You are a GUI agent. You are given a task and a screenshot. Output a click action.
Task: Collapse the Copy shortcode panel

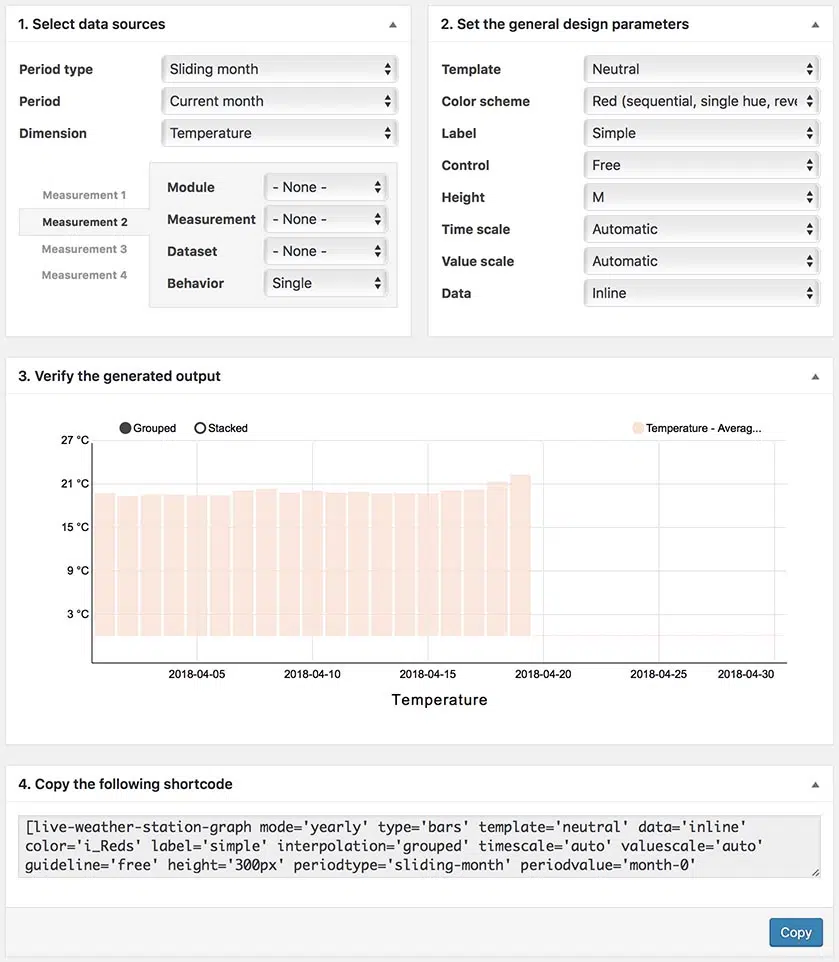pyautogui.click(x=815, y=785)
